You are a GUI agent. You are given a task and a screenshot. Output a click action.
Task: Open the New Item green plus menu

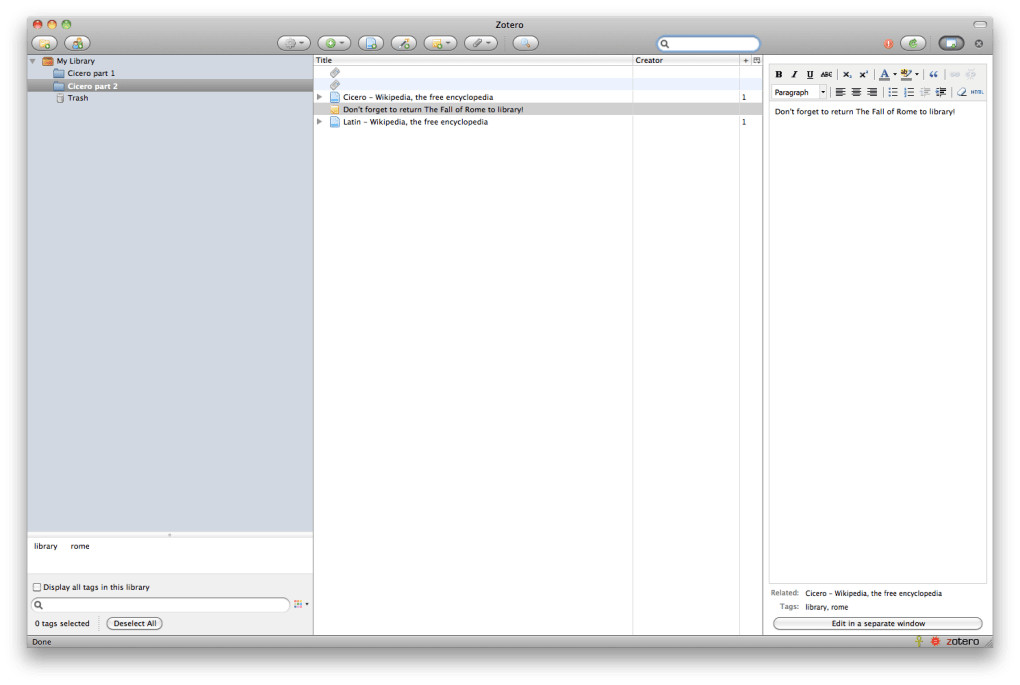point(334,44)
